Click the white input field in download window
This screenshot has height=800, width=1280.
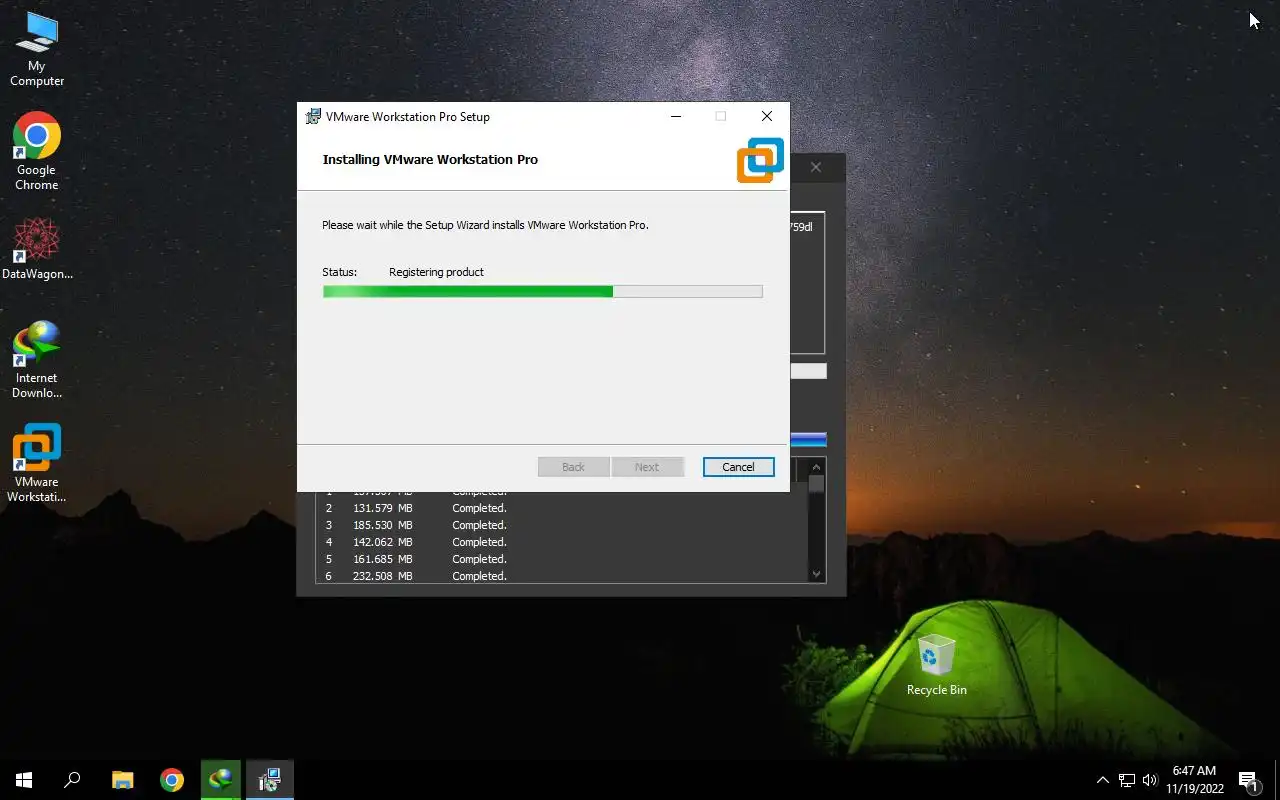(x=808, y=371)
